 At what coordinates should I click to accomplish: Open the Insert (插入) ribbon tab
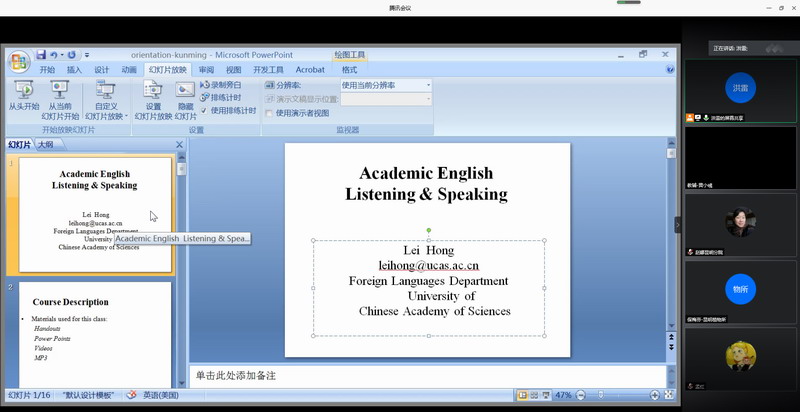coord(74,70)
